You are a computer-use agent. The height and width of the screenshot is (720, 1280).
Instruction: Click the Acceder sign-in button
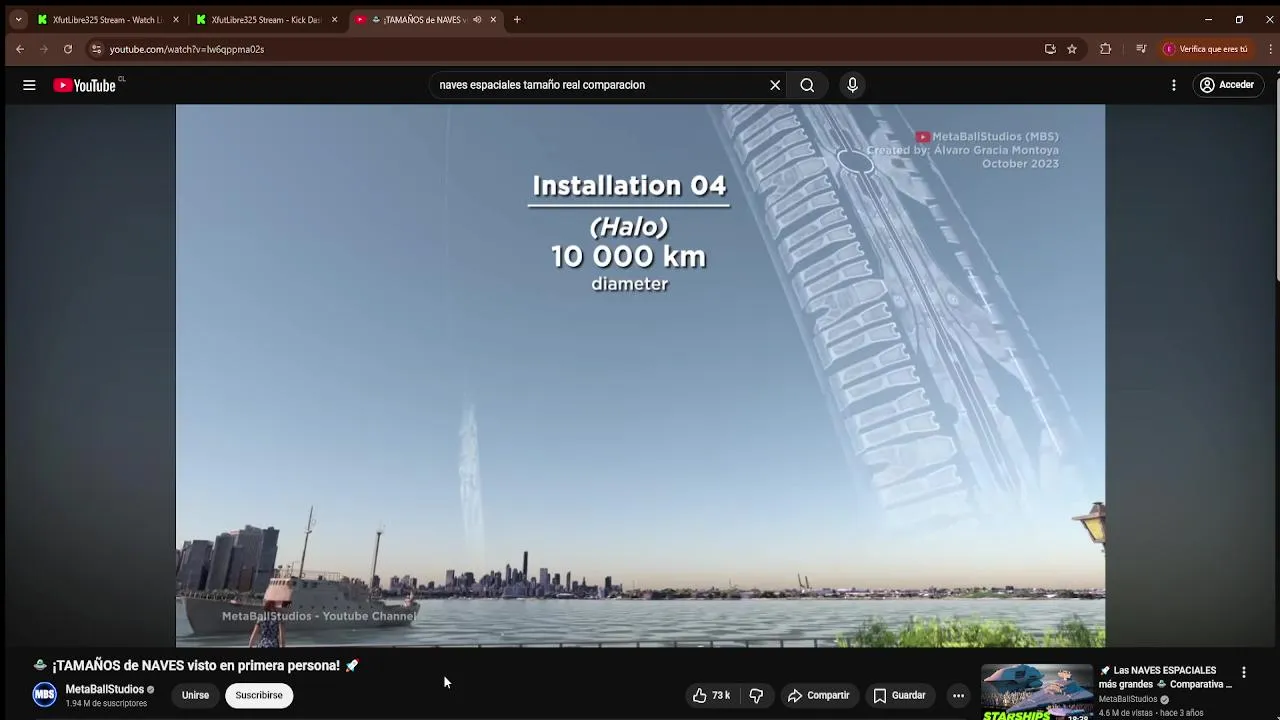coord(1227,85)
